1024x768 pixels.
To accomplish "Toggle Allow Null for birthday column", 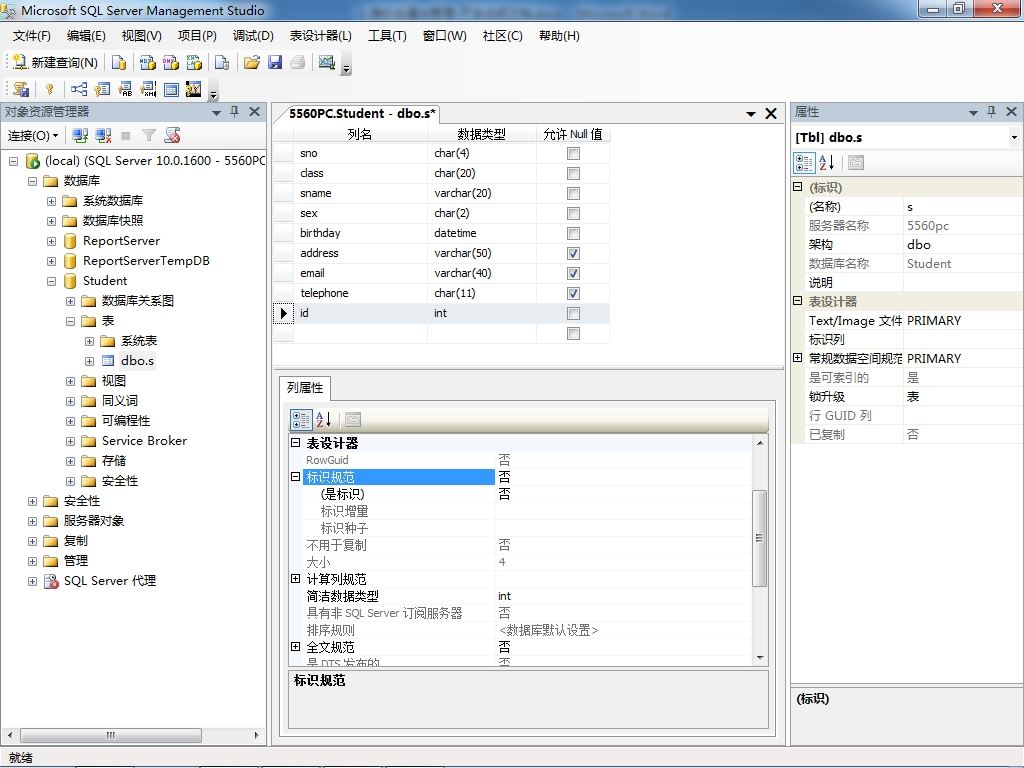I will [573, 233].
